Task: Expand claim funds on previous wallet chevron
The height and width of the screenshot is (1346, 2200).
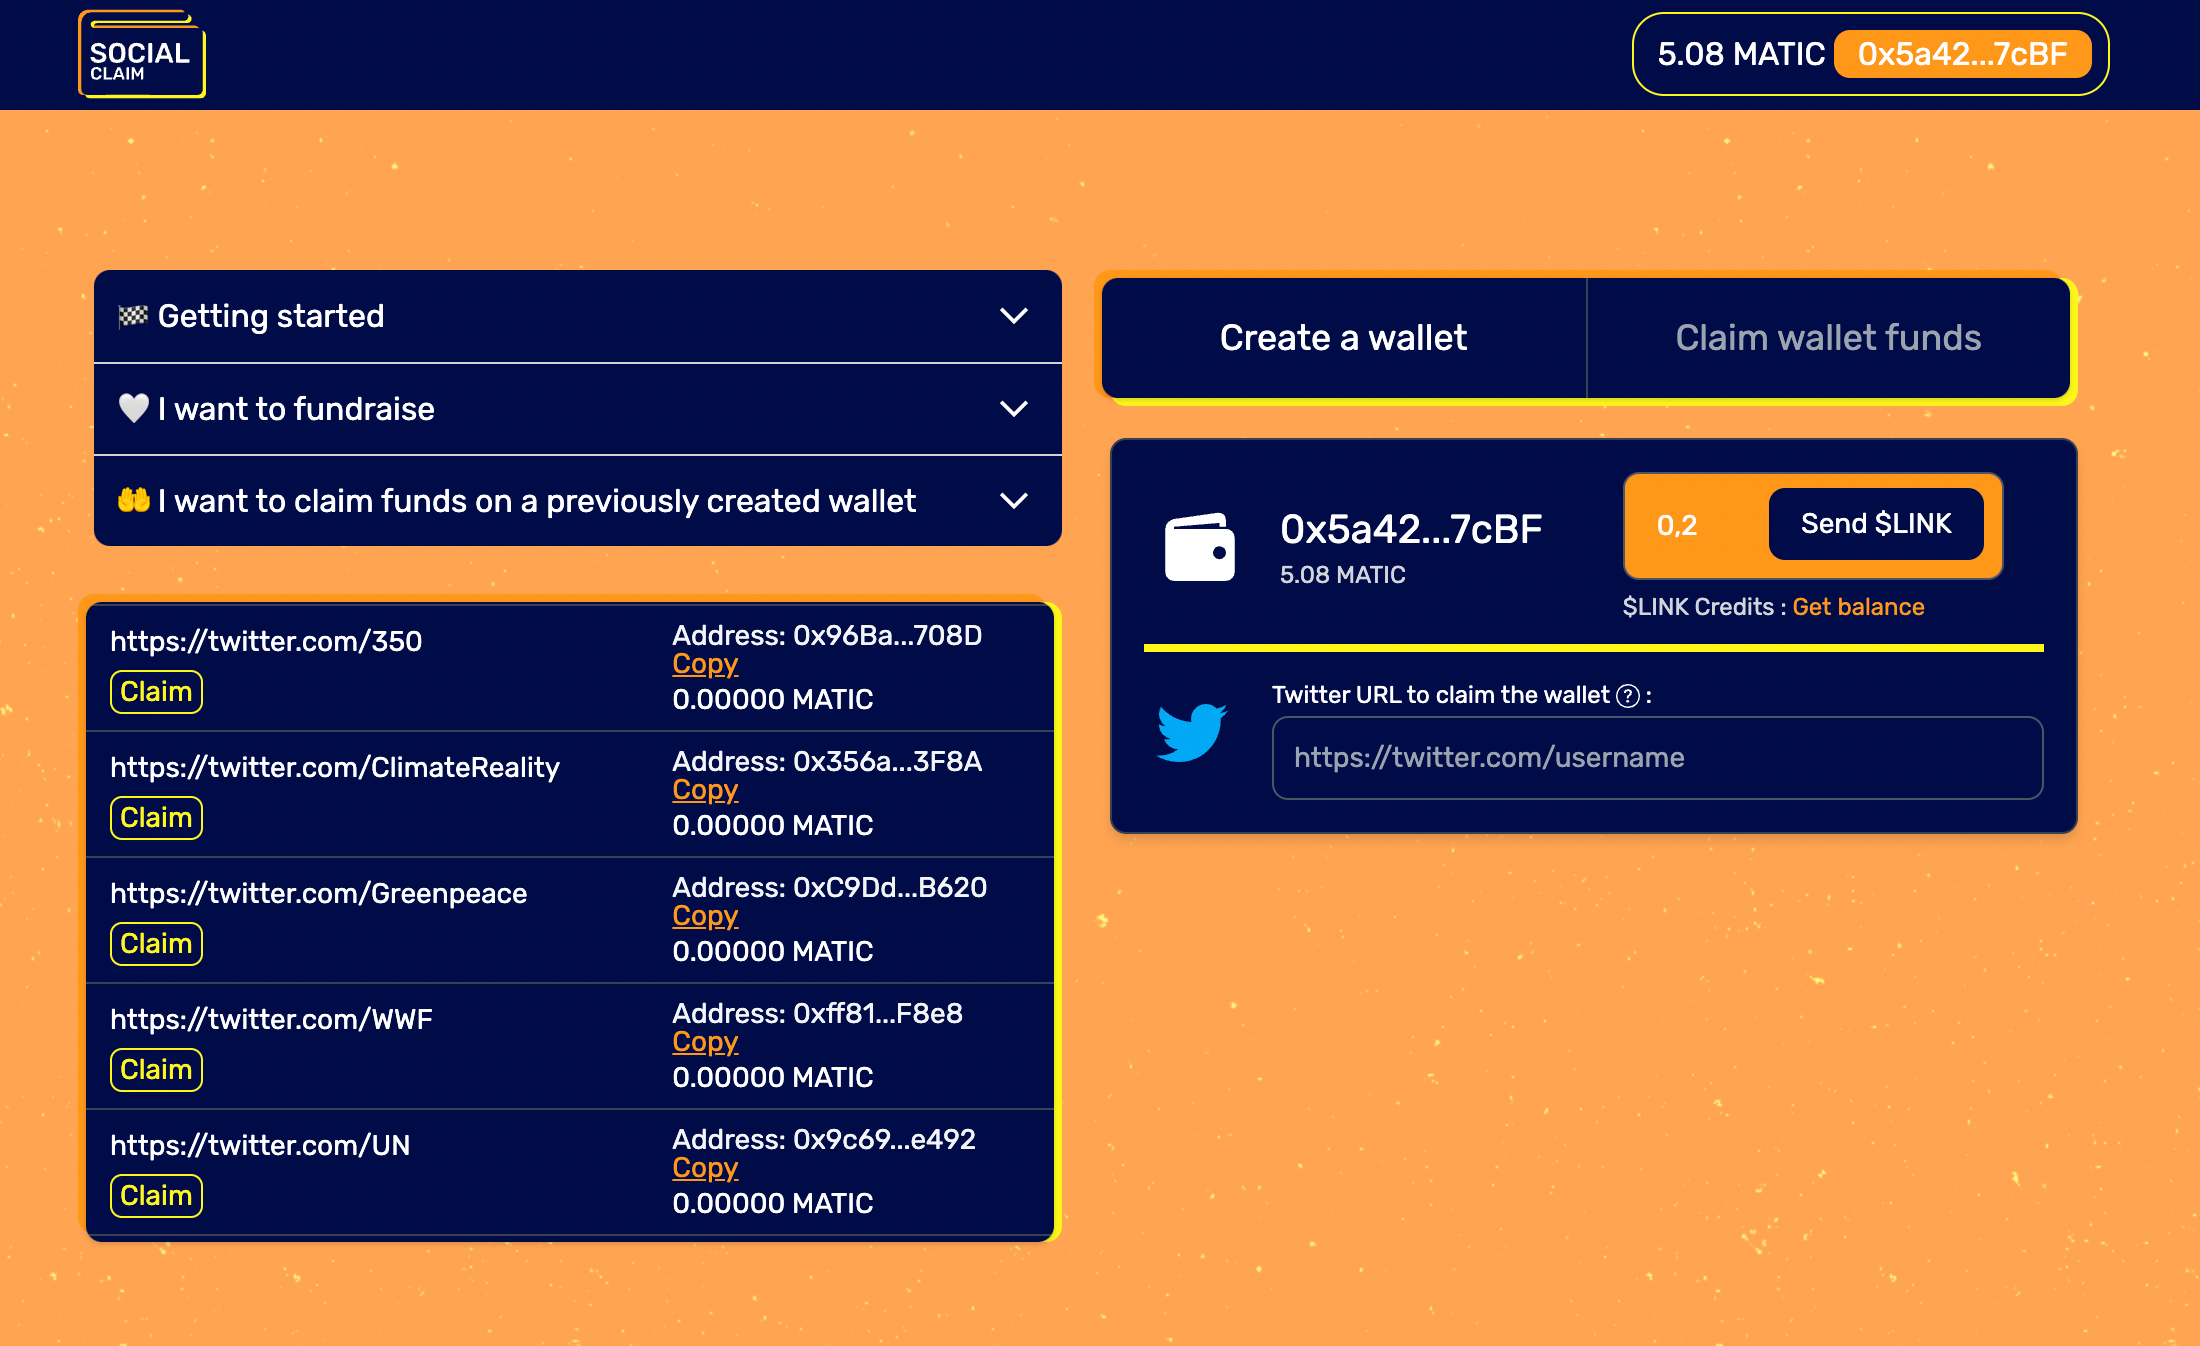Action: [1013, 501]
